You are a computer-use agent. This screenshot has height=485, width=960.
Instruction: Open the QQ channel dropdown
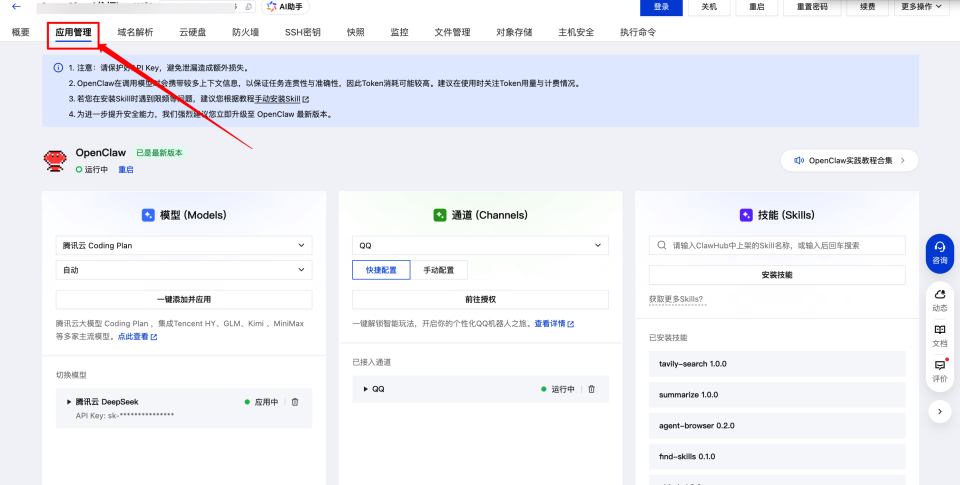480,246
